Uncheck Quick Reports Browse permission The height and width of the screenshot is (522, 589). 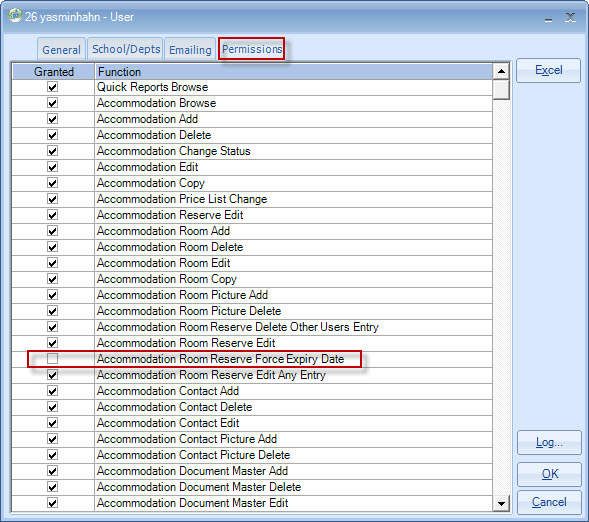coord(53,87)
